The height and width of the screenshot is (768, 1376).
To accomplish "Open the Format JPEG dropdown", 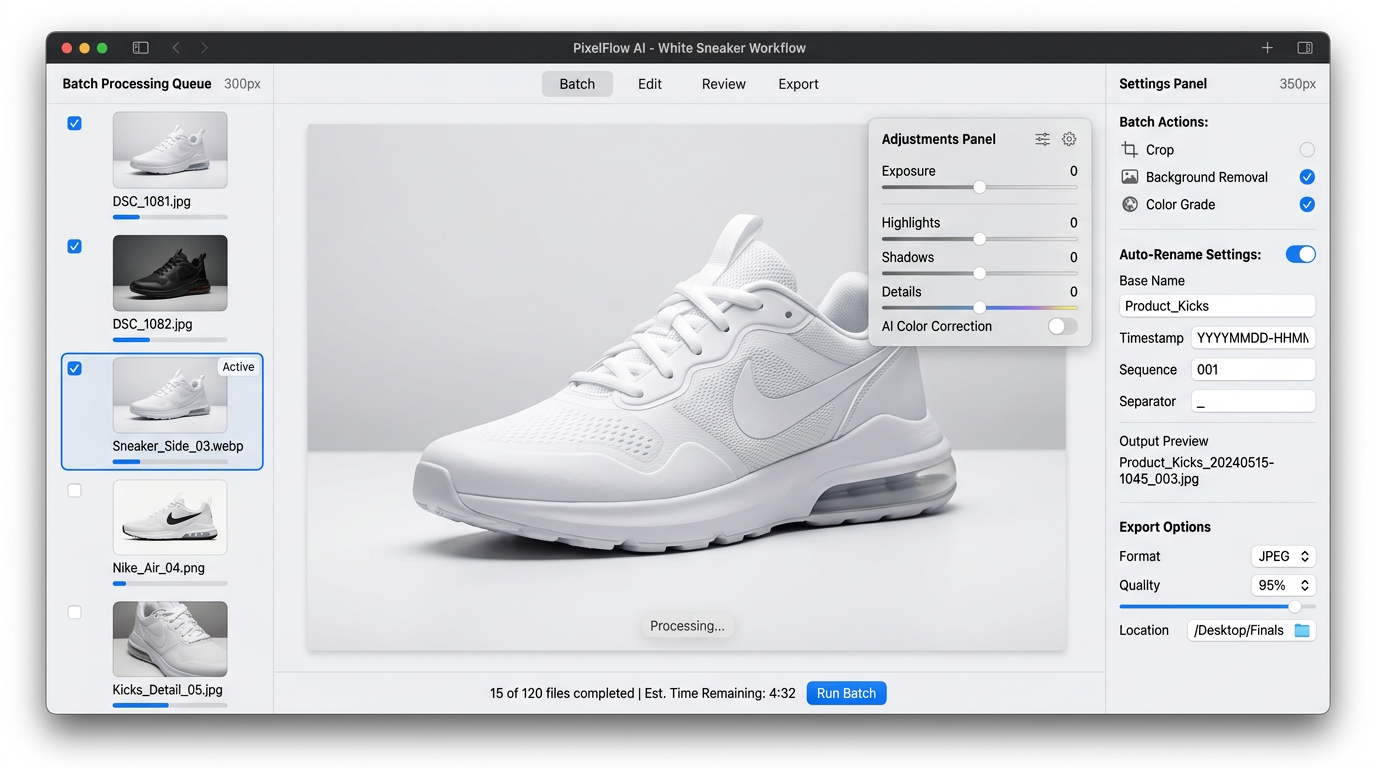I will (x=1283, y=556).
